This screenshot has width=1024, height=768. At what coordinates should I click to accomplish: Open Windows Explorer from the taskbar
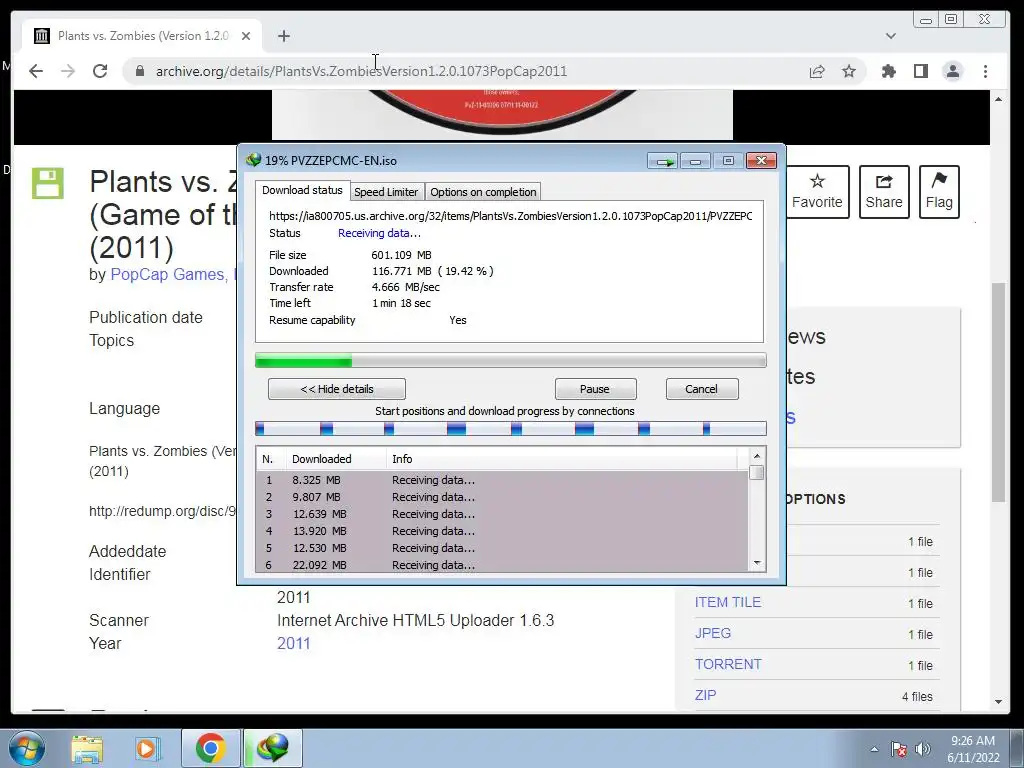(87, 748)
